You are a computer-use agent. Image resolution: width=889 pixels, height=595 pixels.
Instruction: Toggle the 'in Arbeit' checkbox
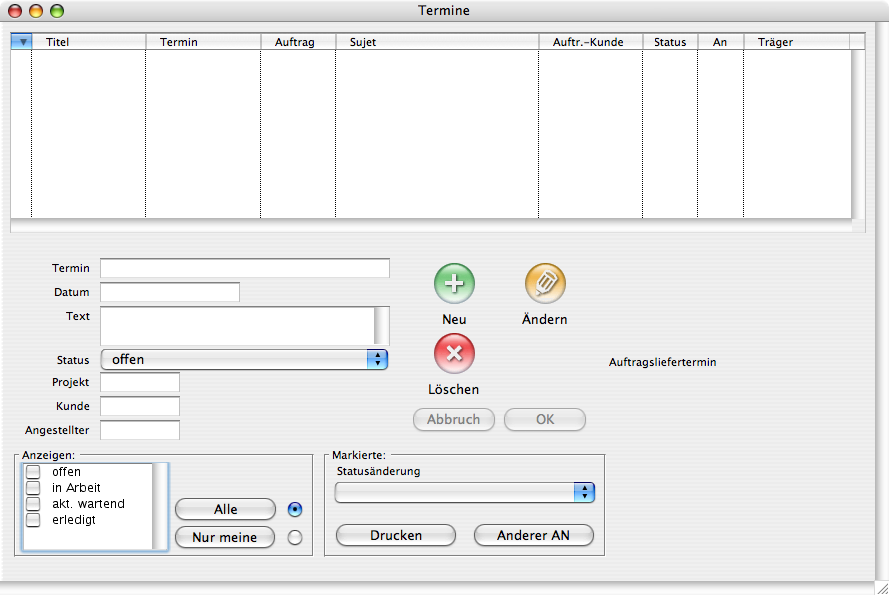coord(33,488)
